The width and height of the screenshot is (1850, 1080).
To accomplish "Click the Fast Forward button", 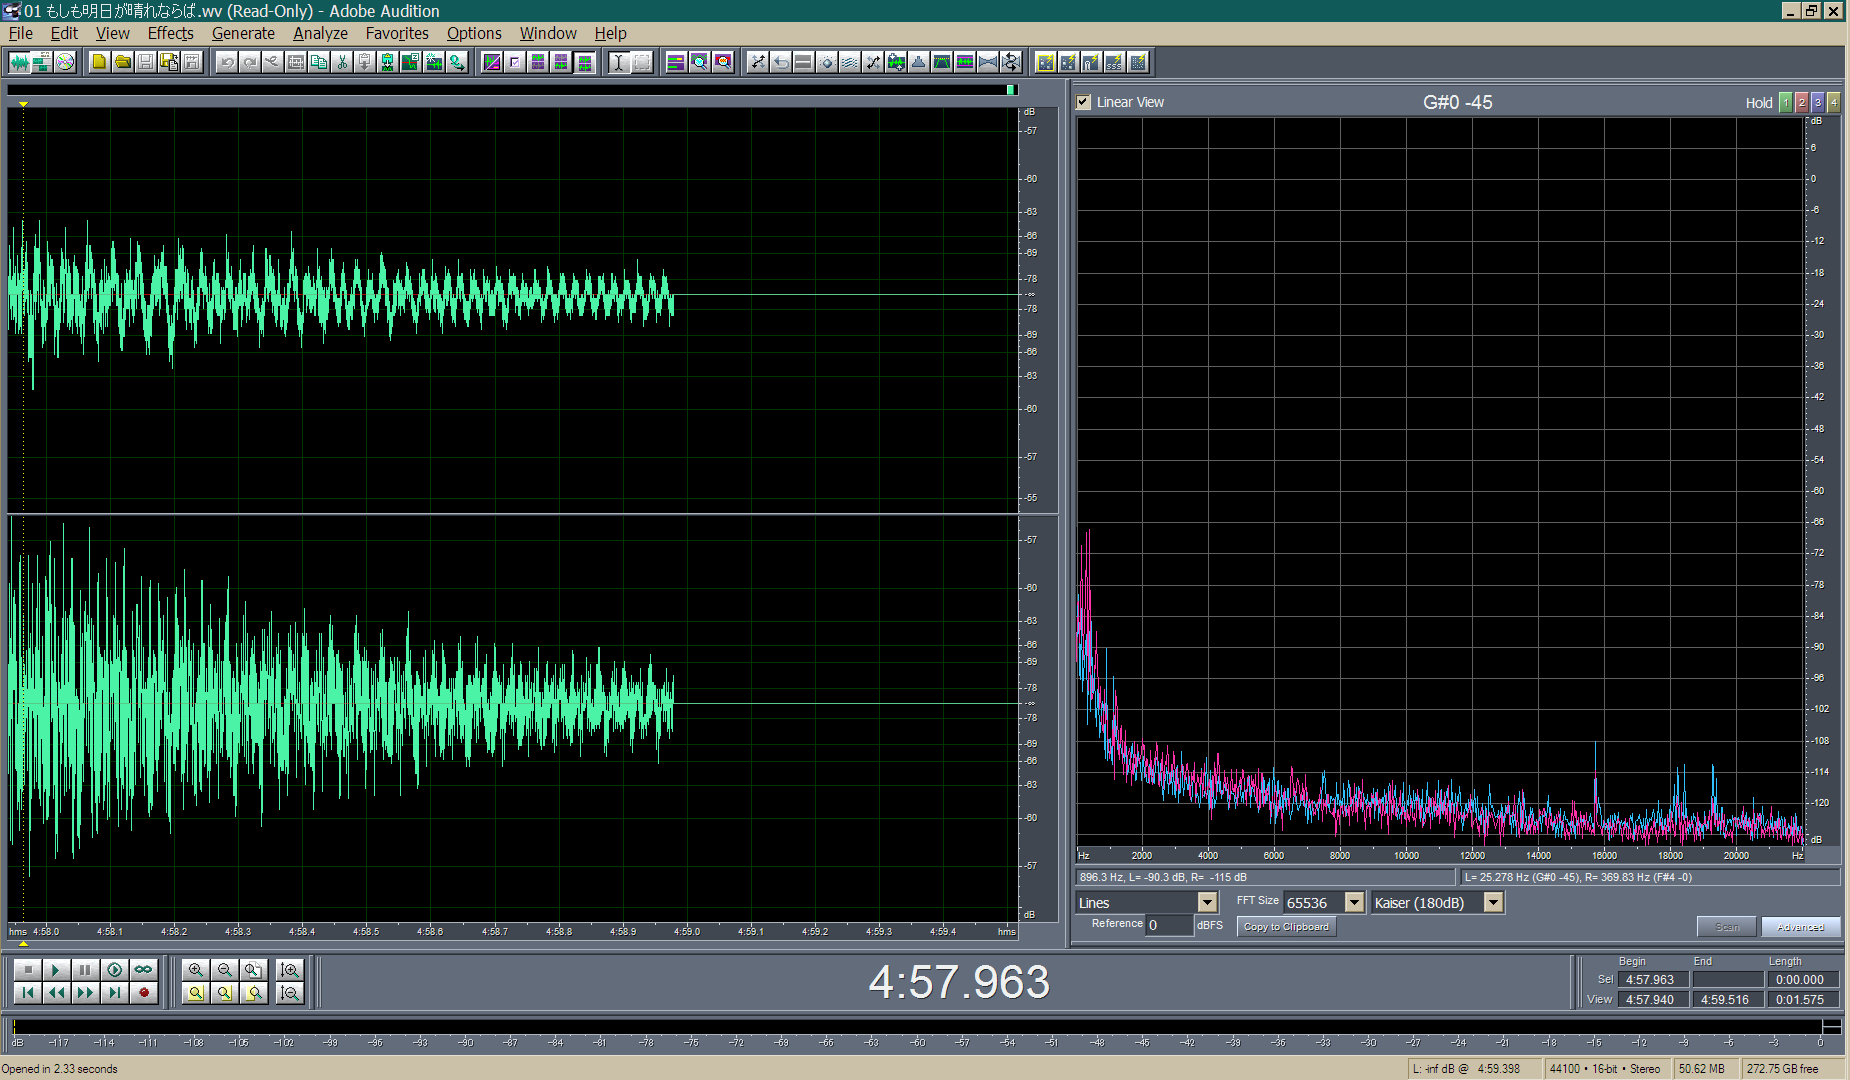I will click(85, 992).
